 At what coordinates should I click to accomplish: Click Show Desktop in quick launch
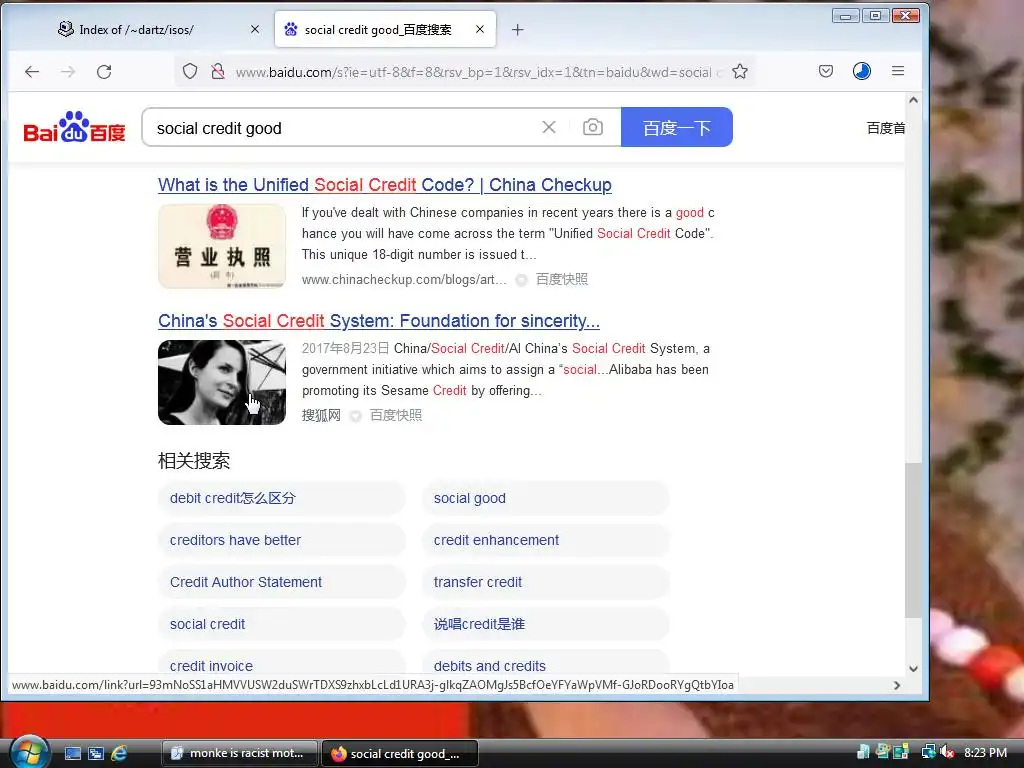click(72, 753)
